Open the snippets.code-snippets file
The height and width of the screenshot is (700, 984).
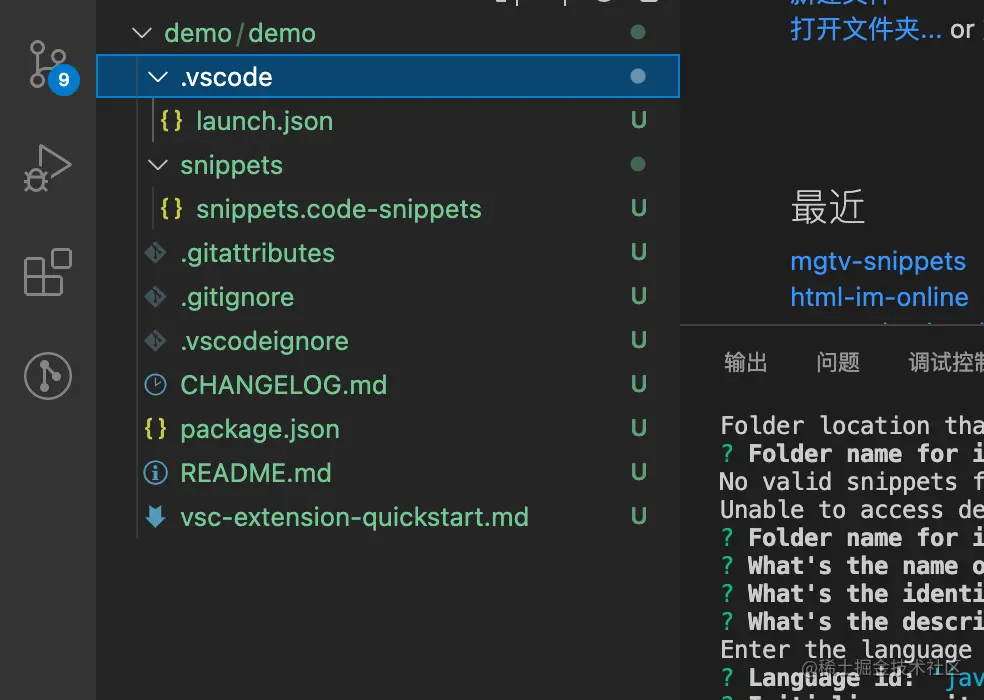(x=338, y=209)
